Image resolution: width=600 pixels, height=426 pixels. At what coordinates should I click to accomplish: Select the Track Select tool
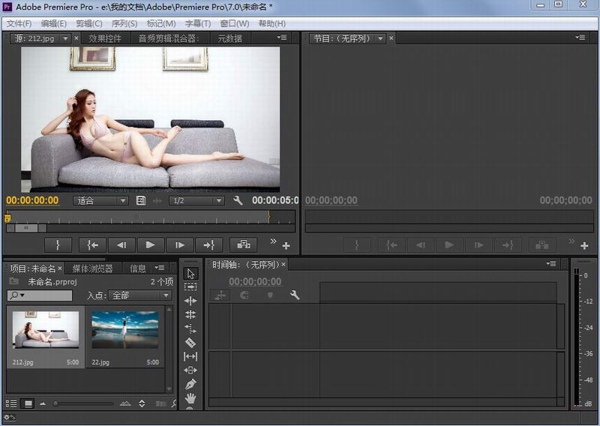tap(191, 287)
